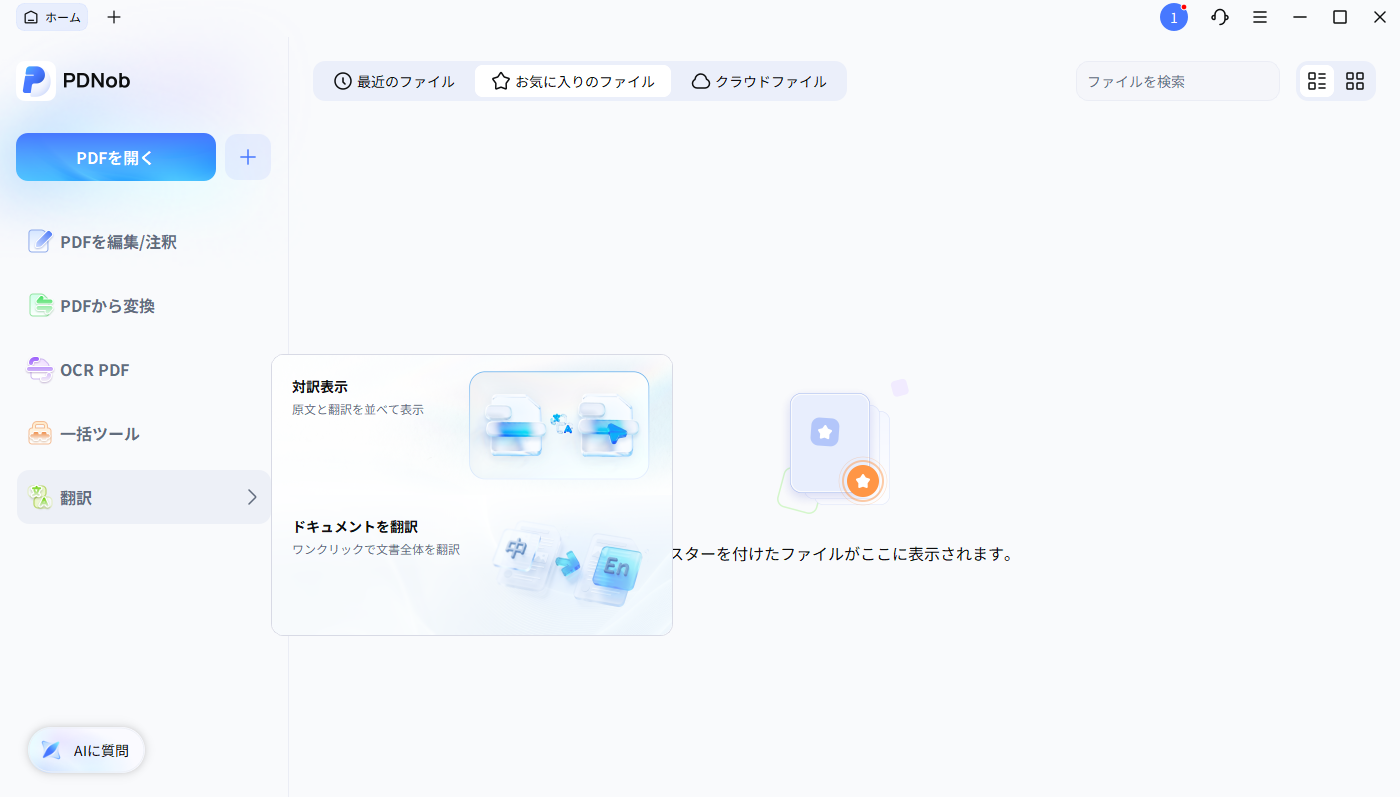Screen dimensions: 1400x797
Task: Open the PDFを開く button
Action: (x=116, y=157)
